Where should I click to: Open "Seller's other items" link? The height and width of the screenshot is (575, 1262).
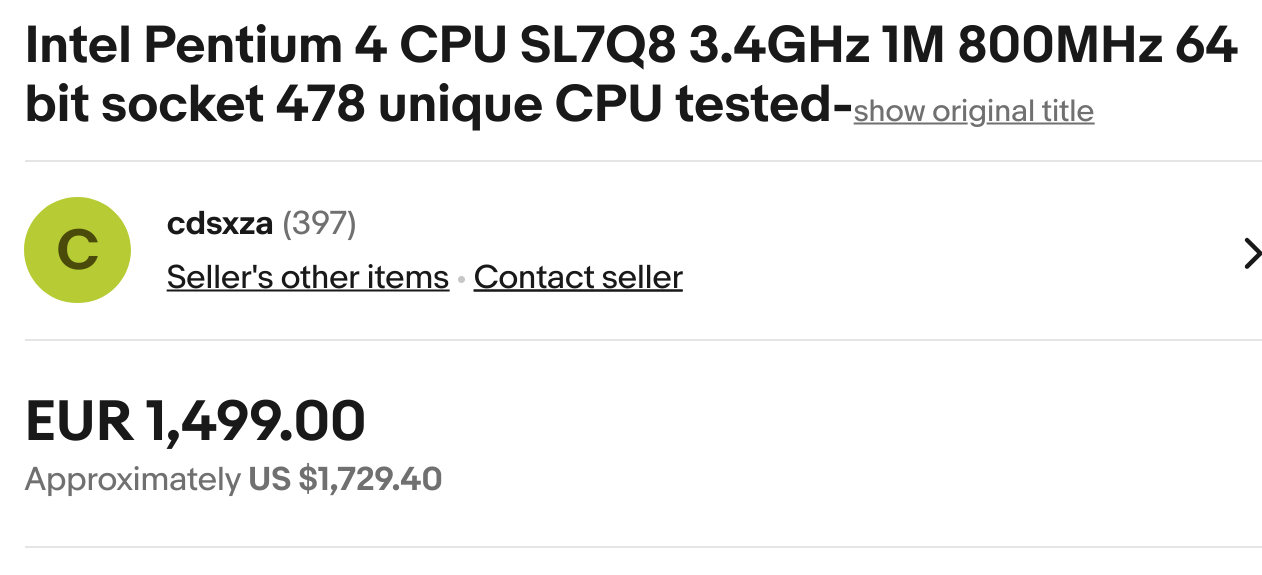pos(307,277)
